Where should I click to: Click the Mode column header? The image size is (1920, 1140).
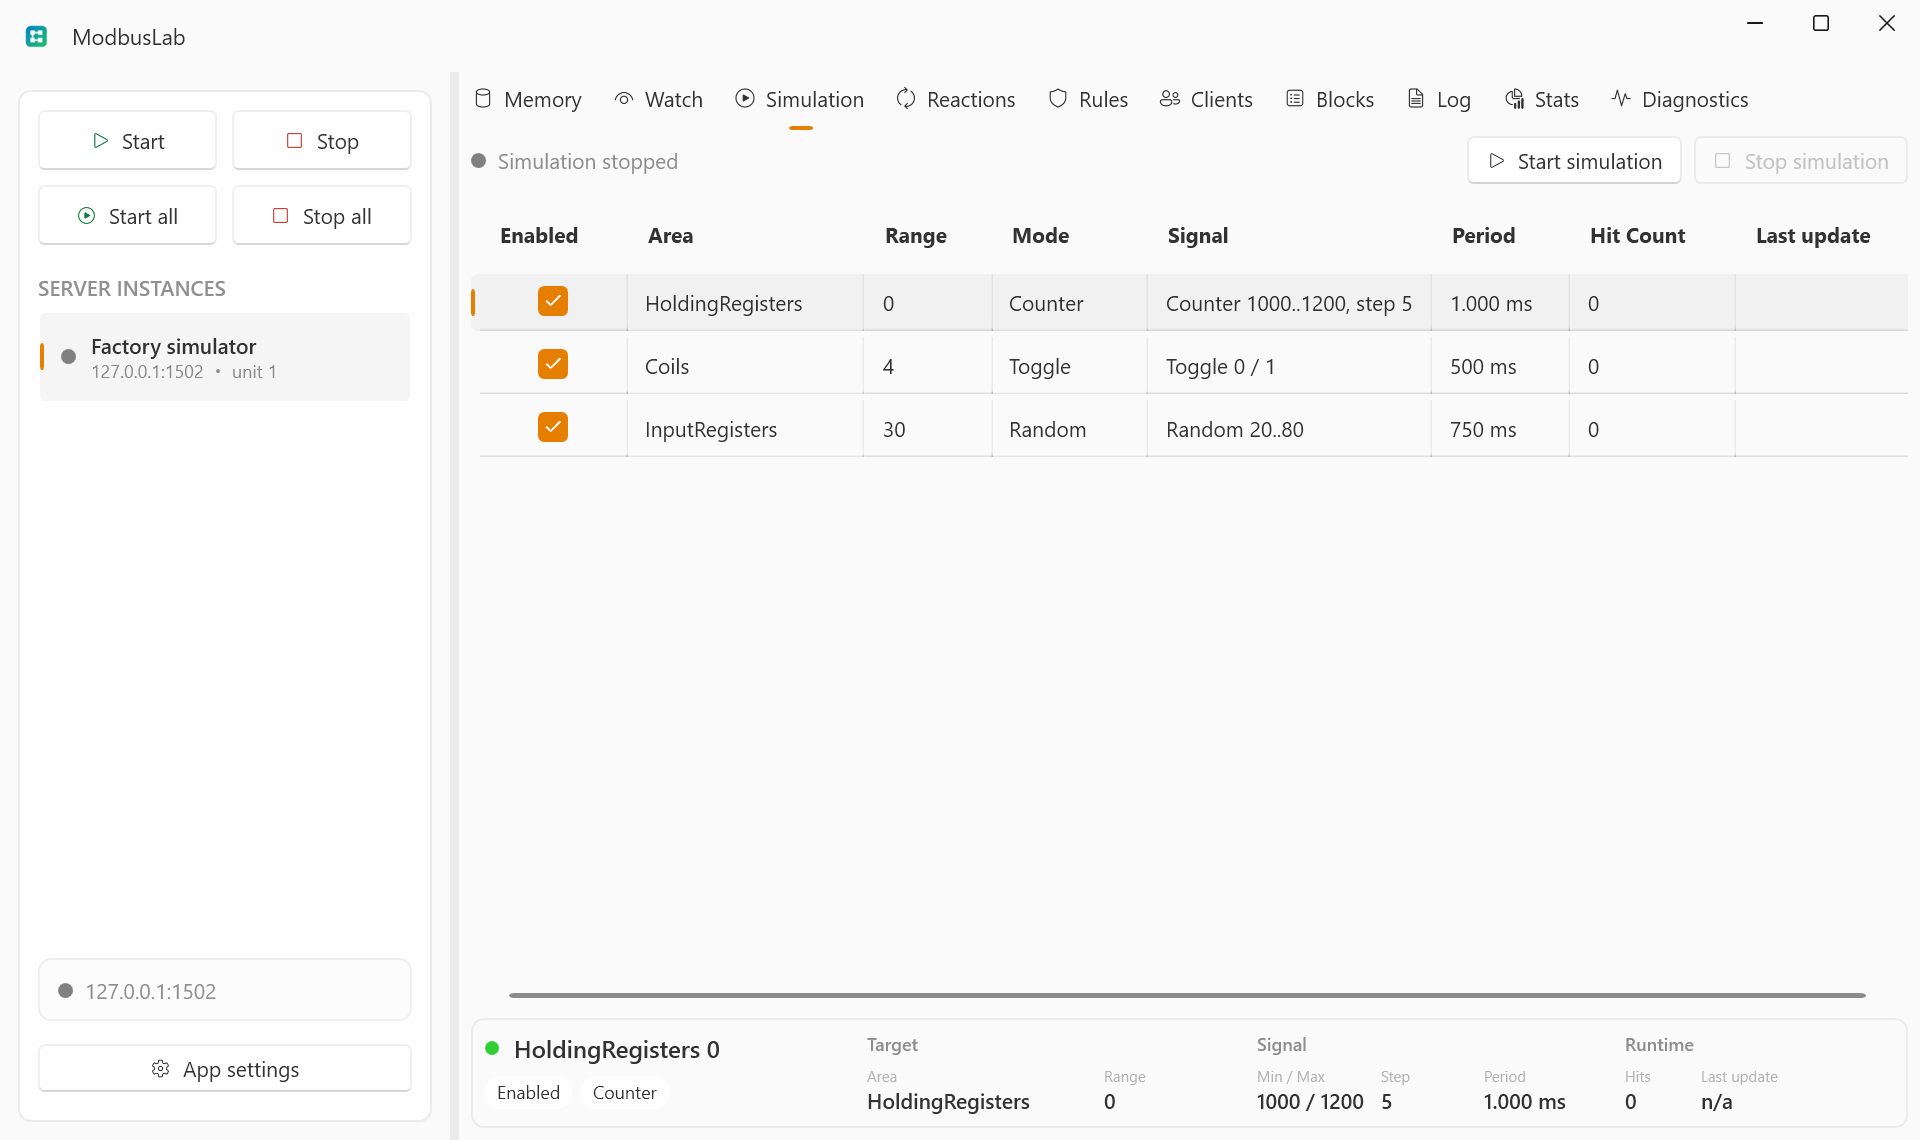point(1040,236)
